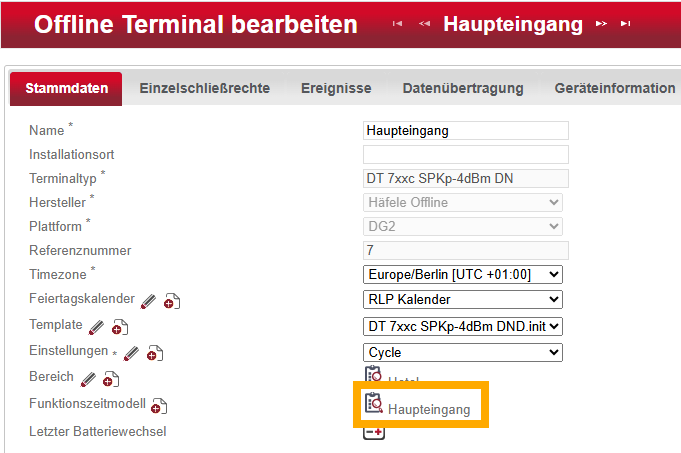
Task: Open the Timezone dropdown
Action: click(463, 274)
